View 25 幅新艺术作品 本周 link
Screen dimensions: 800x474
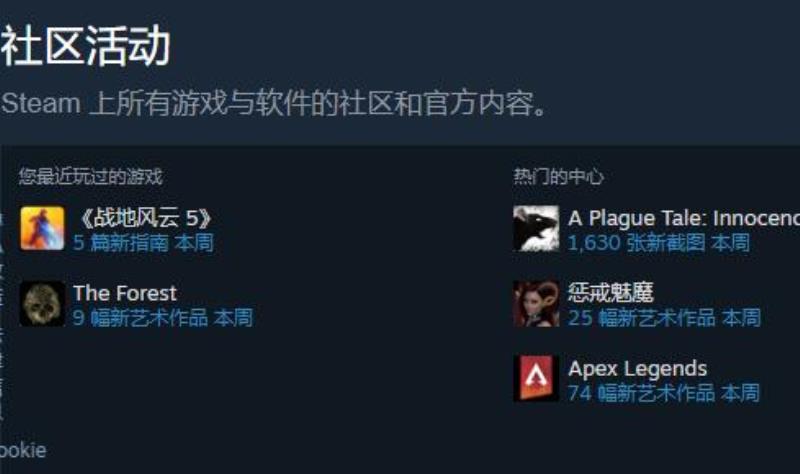click(x=664, y=318)
